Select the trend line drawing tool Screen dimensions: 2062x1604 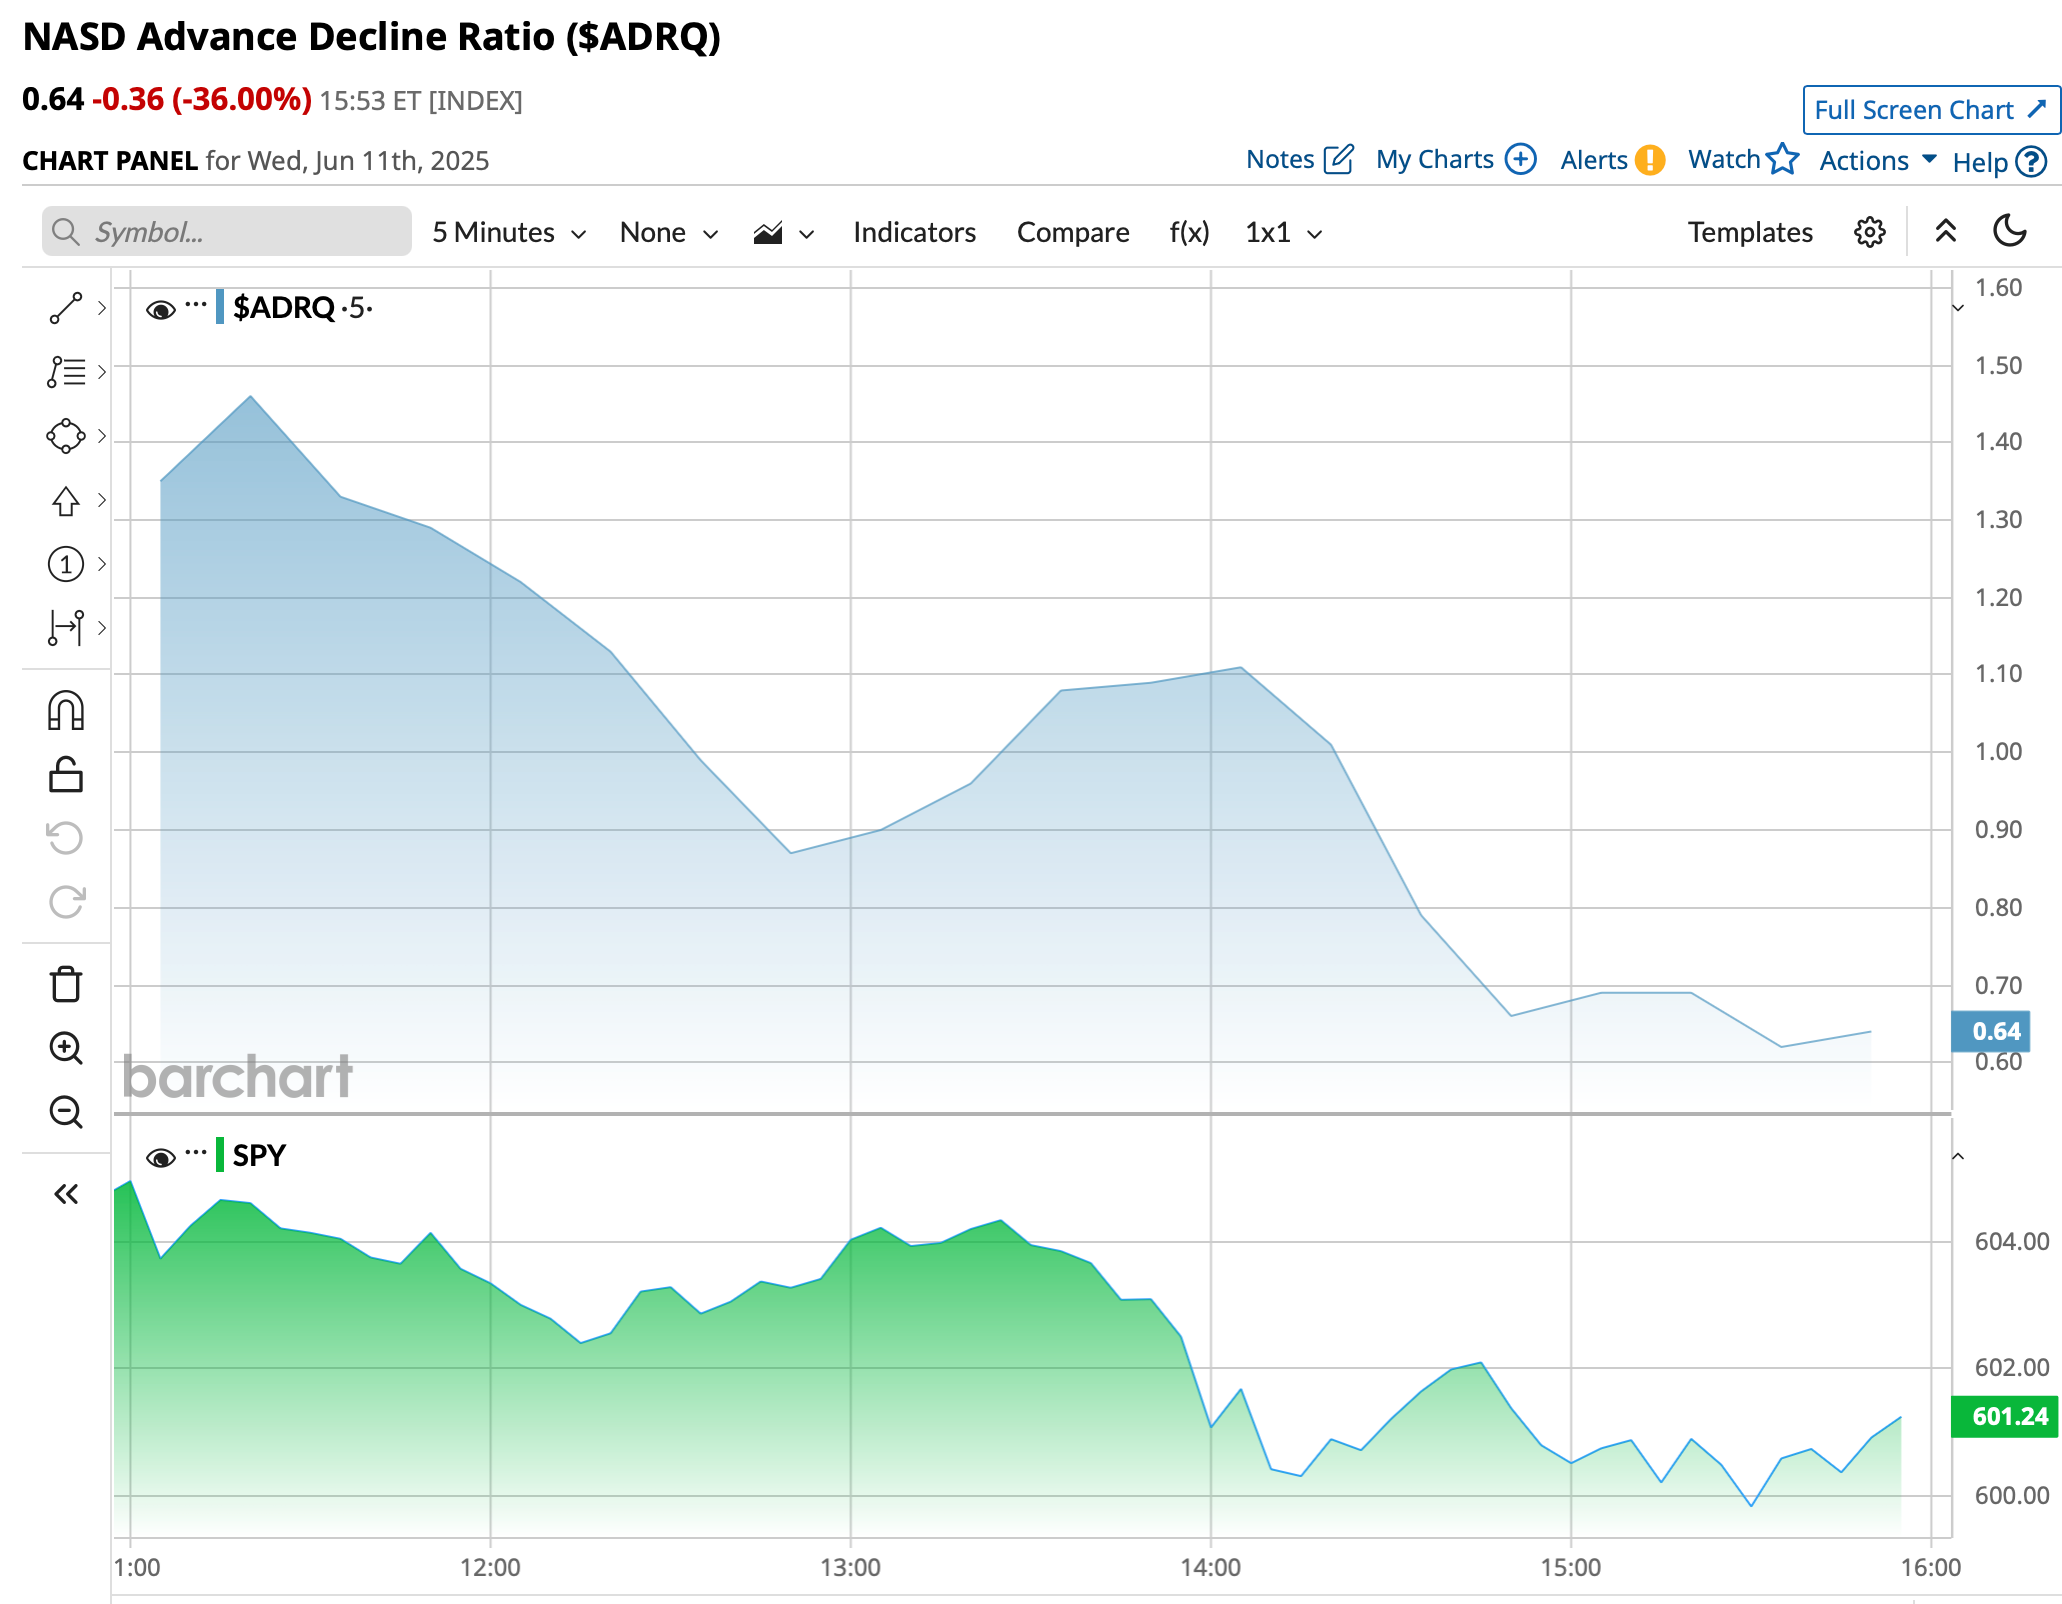click(x=66, y=308)
